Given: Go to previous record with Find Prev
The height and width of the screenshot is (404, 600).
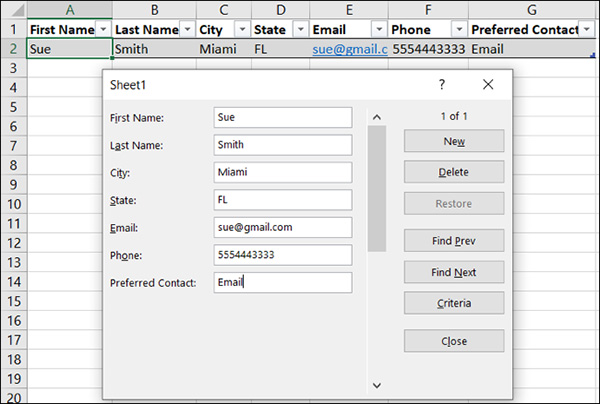Looking at the screenshot, I should [x=454, y=240].
